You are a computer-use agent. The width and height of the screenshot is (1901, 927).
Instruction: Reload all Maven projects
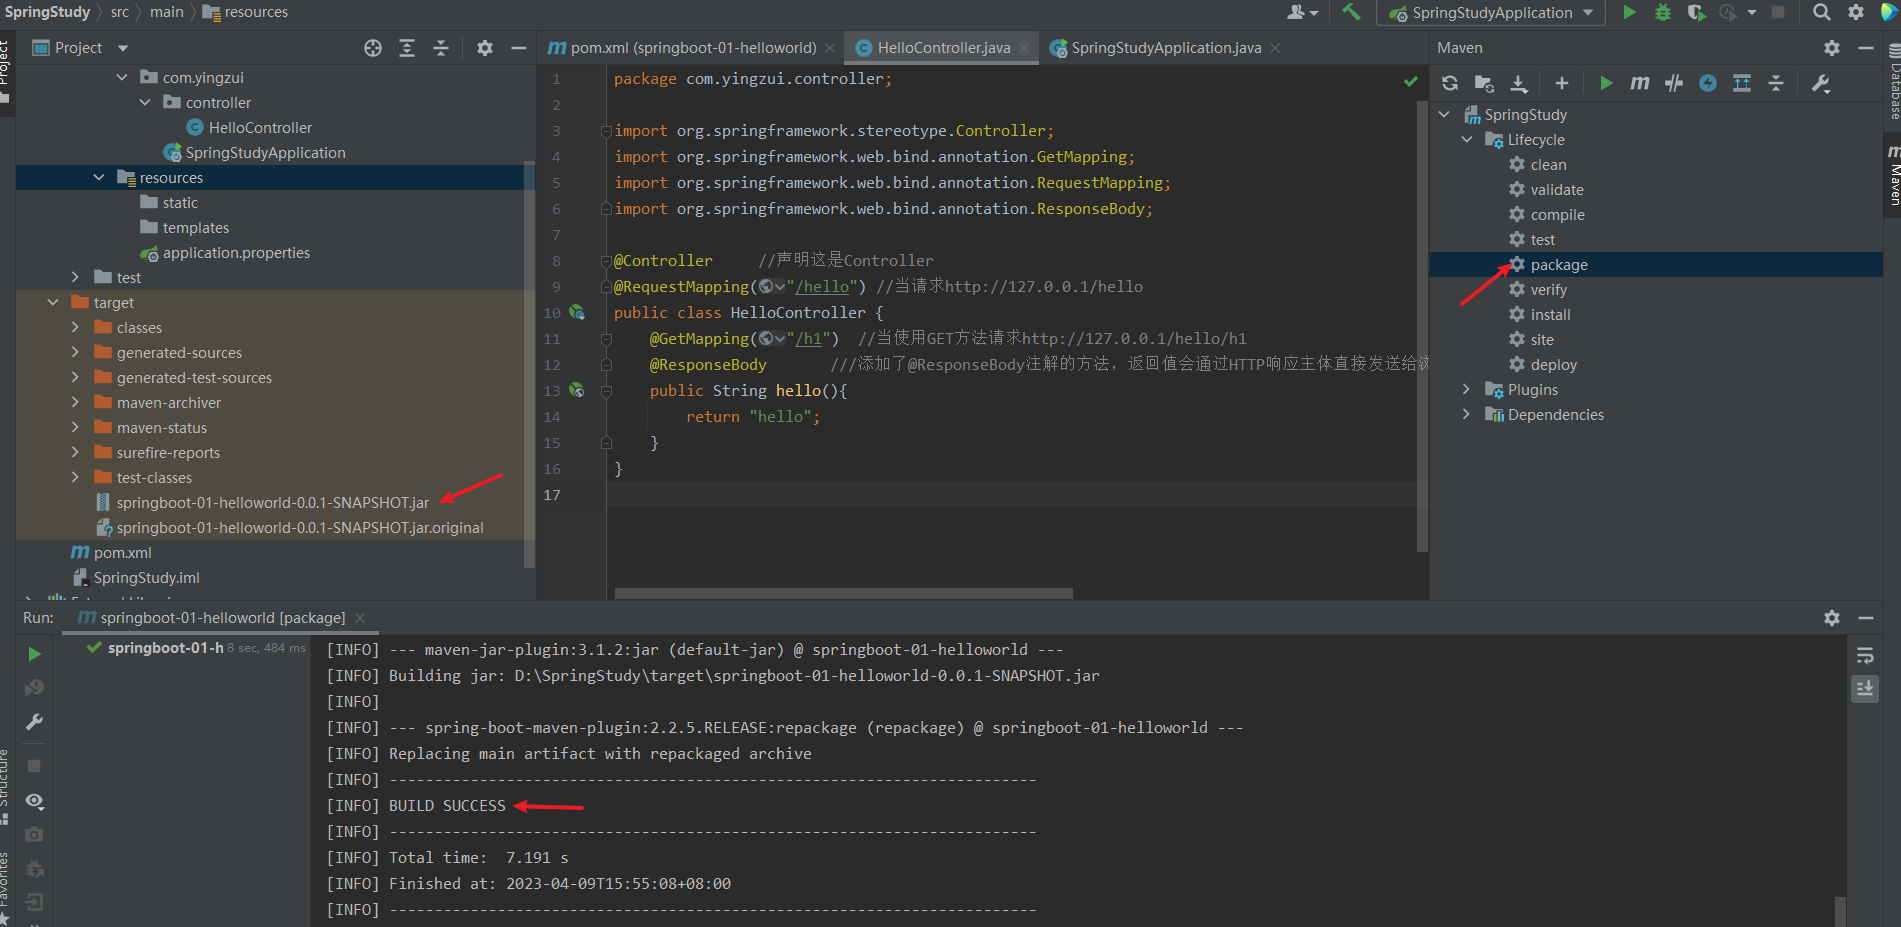(x=1450, y=84)
